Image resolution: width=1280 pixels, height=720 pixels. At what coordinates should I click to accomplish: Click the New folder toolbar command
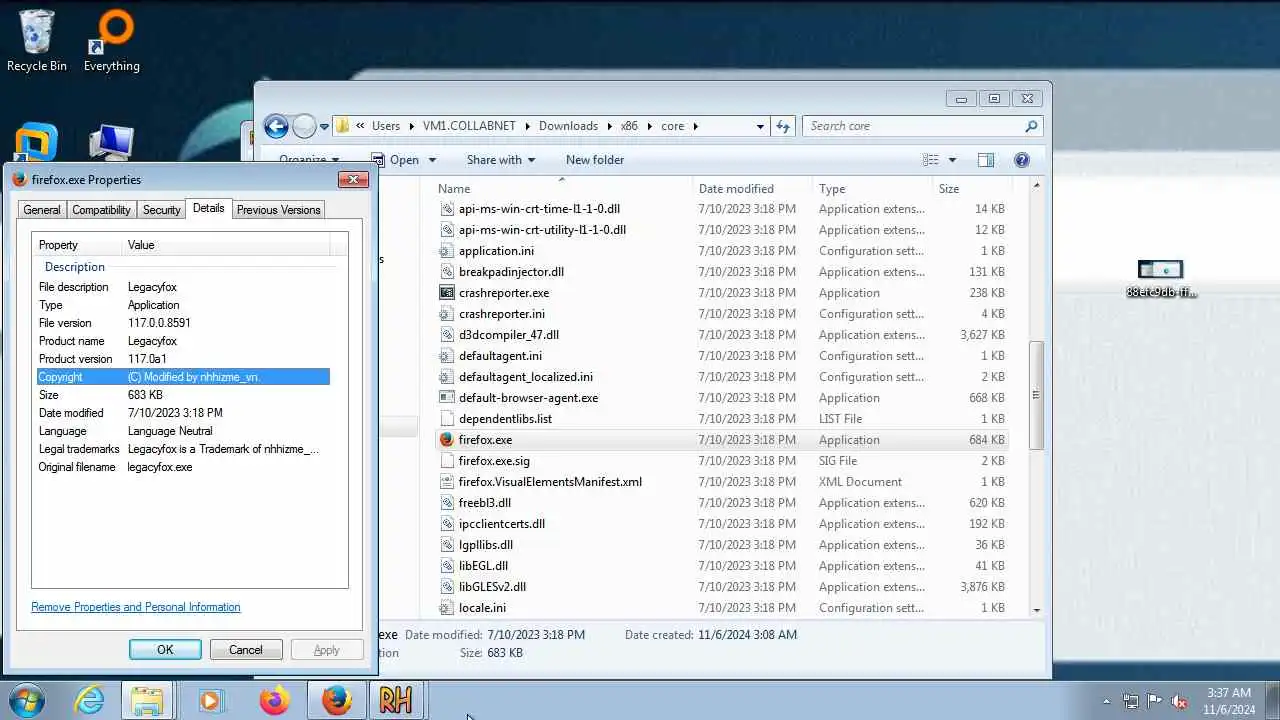click(595, 160)
